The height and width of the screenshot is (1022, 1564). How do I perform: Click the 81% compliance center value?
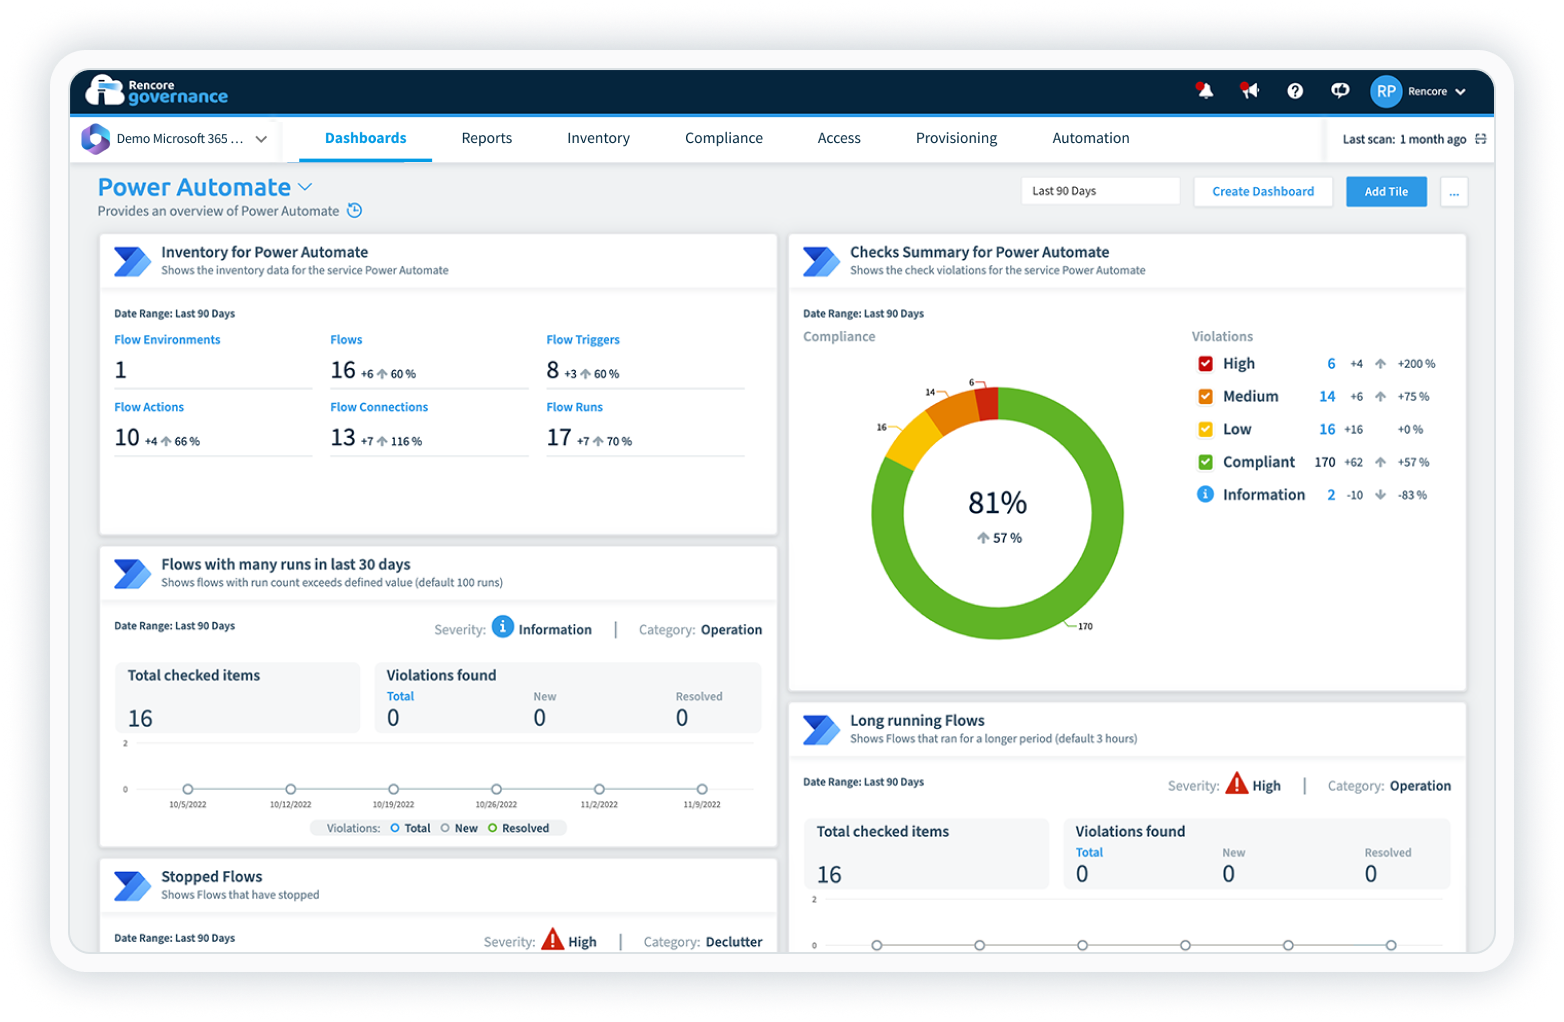997,502
